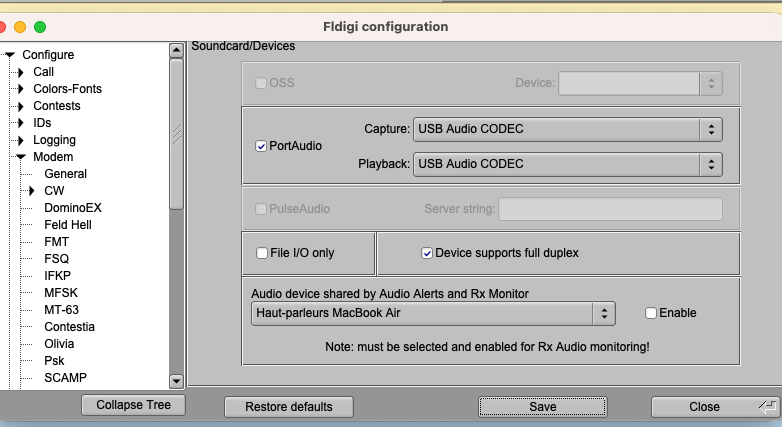
Task: Collapse the Configure tree root arrow
Action: (10, 55)
